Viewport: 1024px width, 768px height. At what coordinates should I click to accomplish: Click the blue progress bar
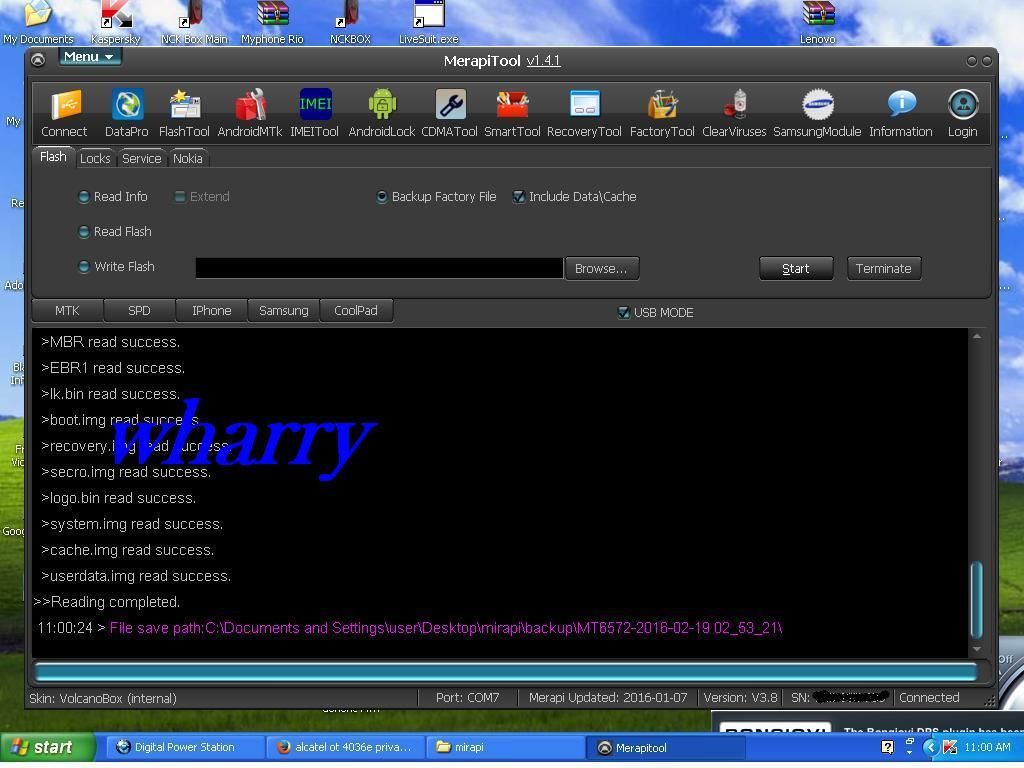(x=505, y=672)
